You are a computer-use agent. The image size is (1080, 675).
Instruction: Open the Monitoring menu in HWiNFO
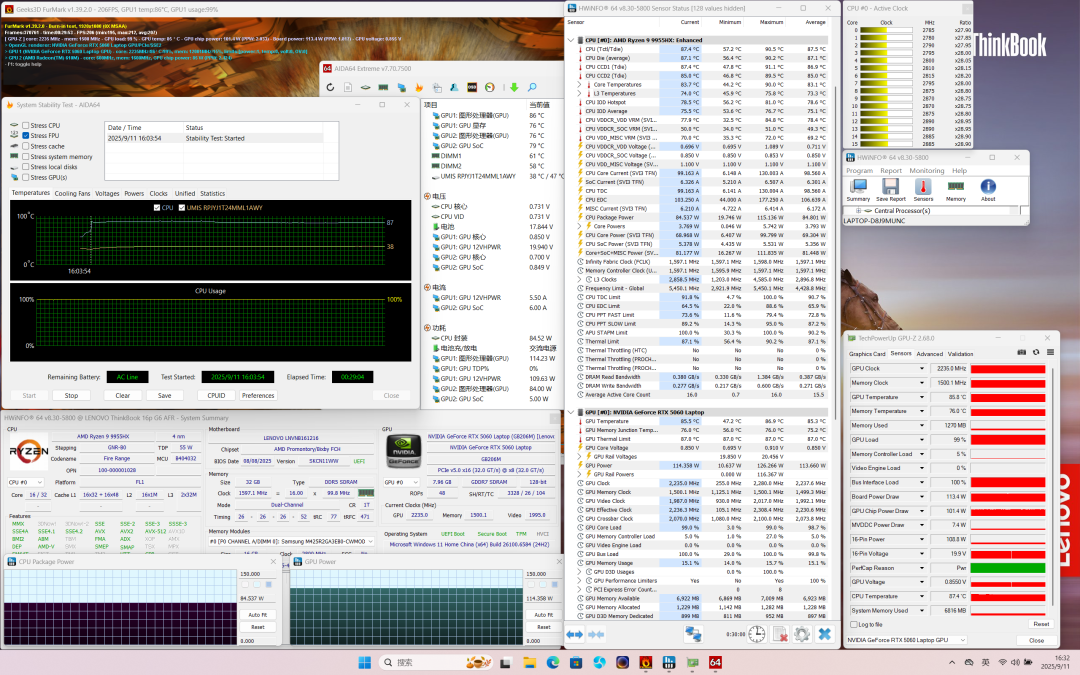[x=926, y=171]
